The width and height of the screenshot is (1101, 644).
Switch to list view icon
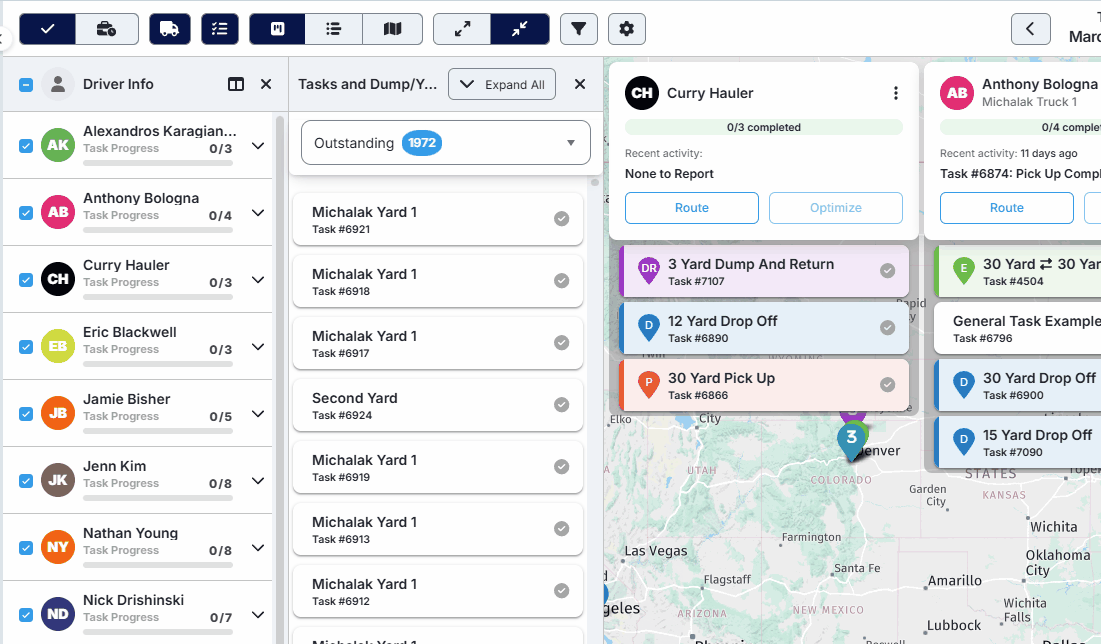click(x=334, y=29)
